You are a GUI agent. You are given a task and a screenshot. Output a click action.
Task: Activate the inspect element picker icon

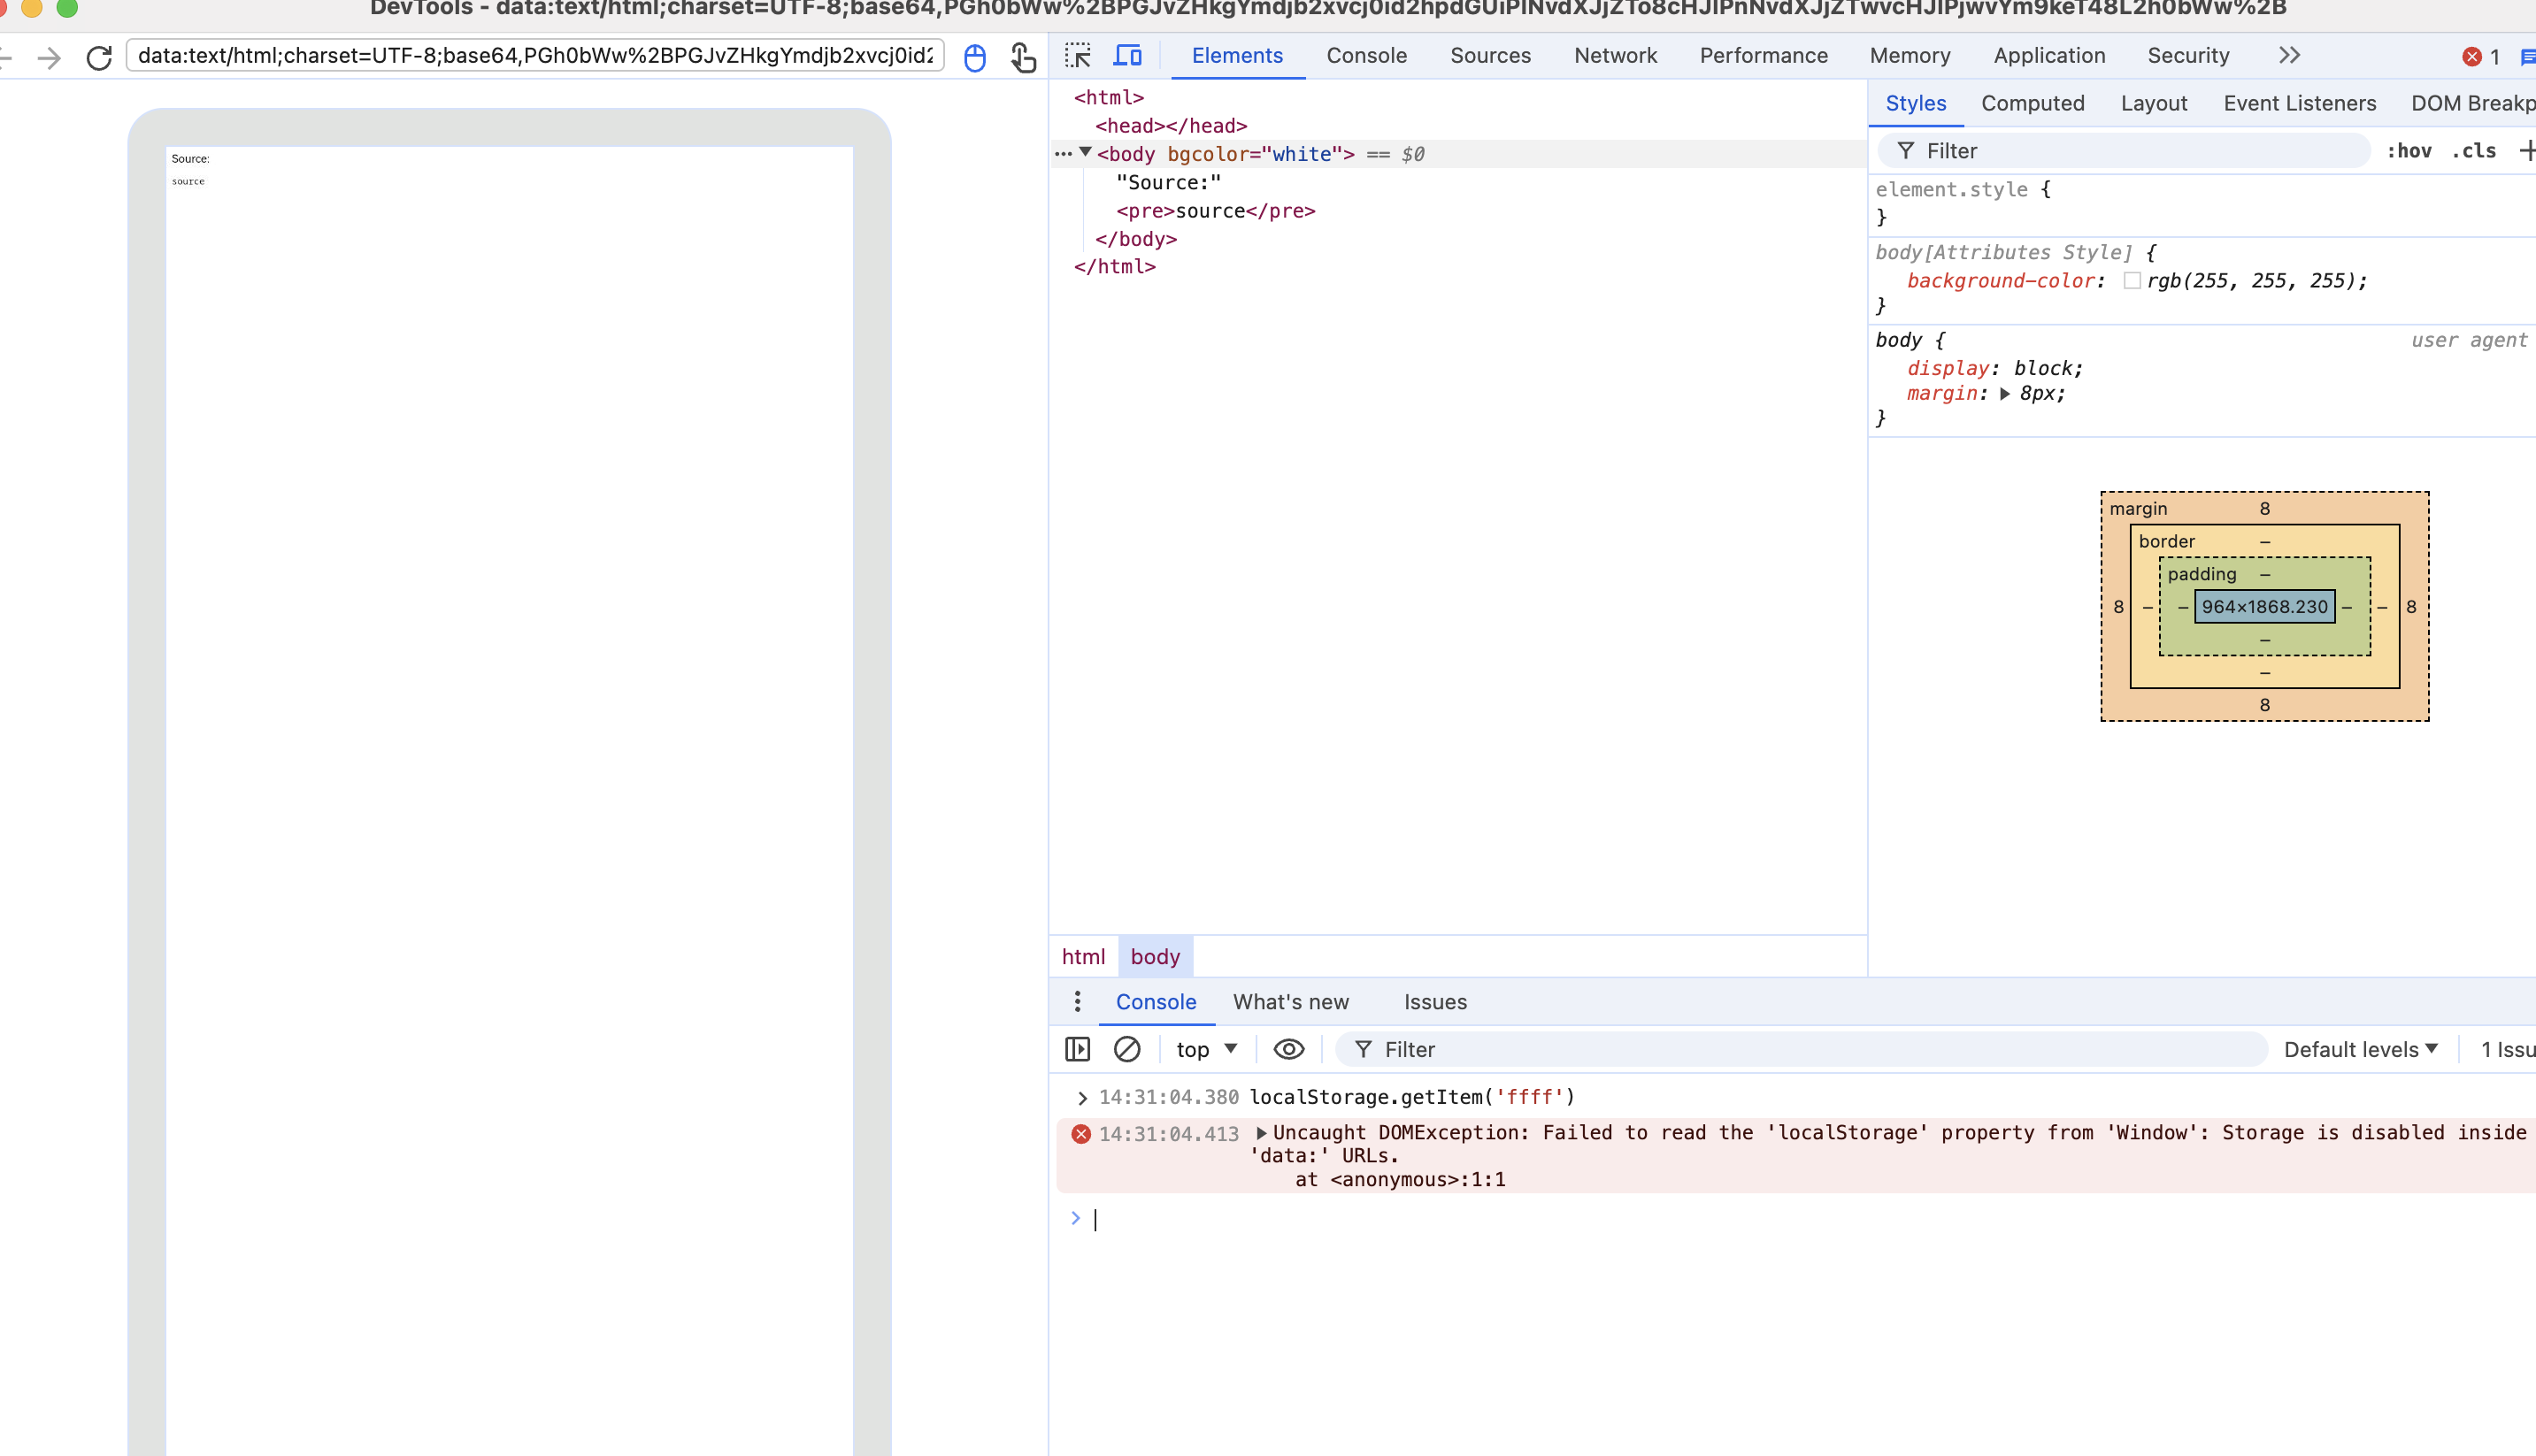click(x=1078, y=56)
